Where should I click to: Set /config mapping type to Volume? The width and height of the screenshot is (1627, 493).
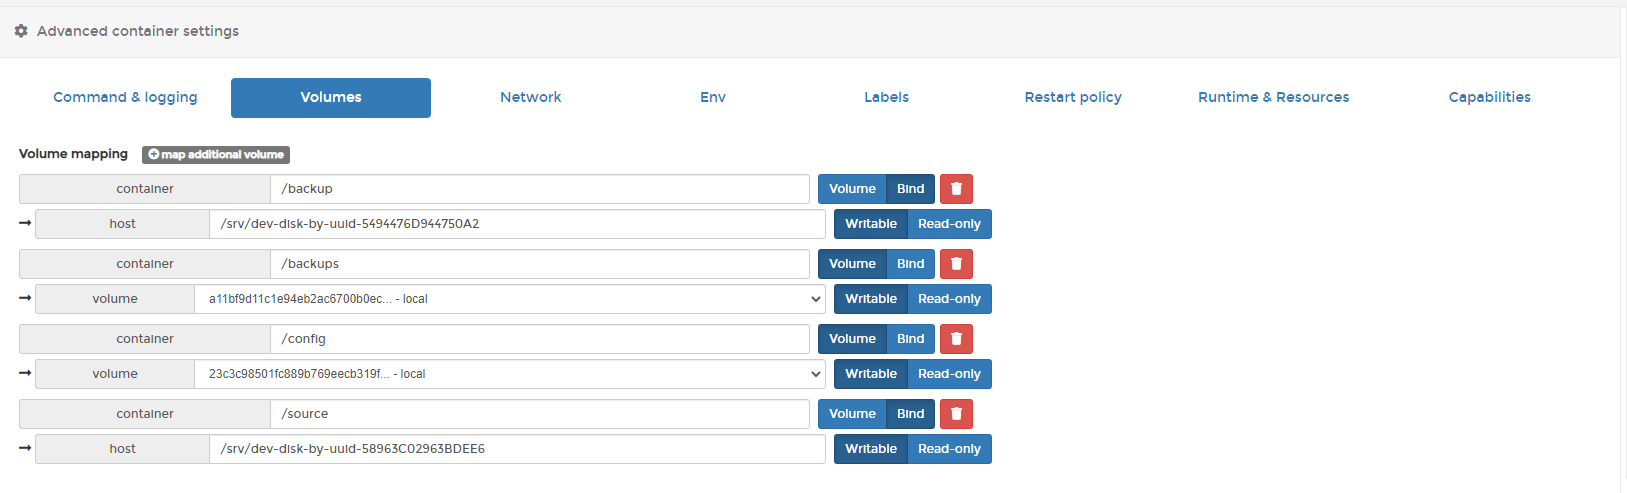pos(852,339)
